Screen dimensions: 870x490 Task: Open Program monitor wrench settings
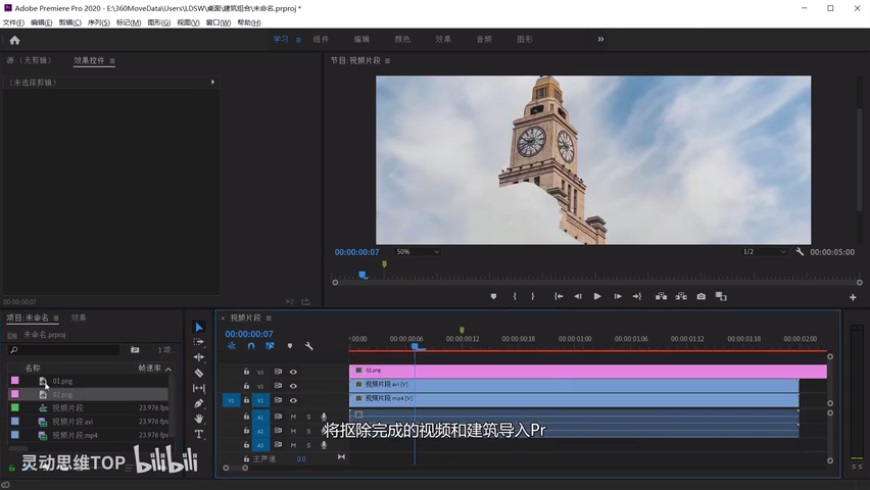(x=800, y=251)
